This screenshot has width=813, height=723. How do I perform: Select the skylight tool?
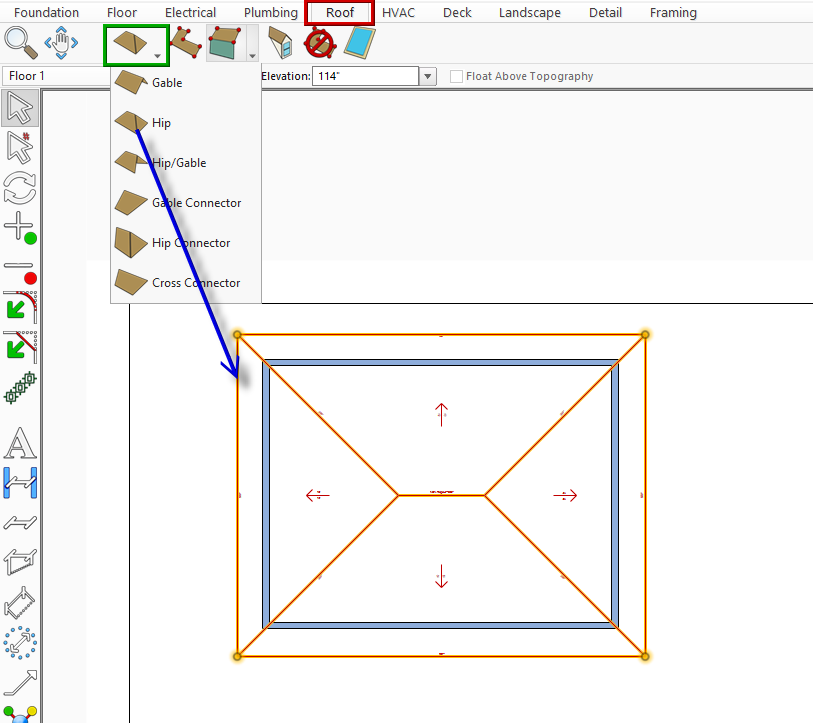(359, 43)
